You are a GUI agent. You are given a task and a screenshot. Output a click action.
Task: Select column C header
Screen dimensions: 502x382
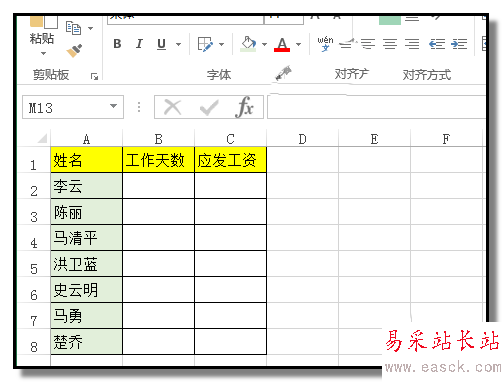[x=230, y=139]
